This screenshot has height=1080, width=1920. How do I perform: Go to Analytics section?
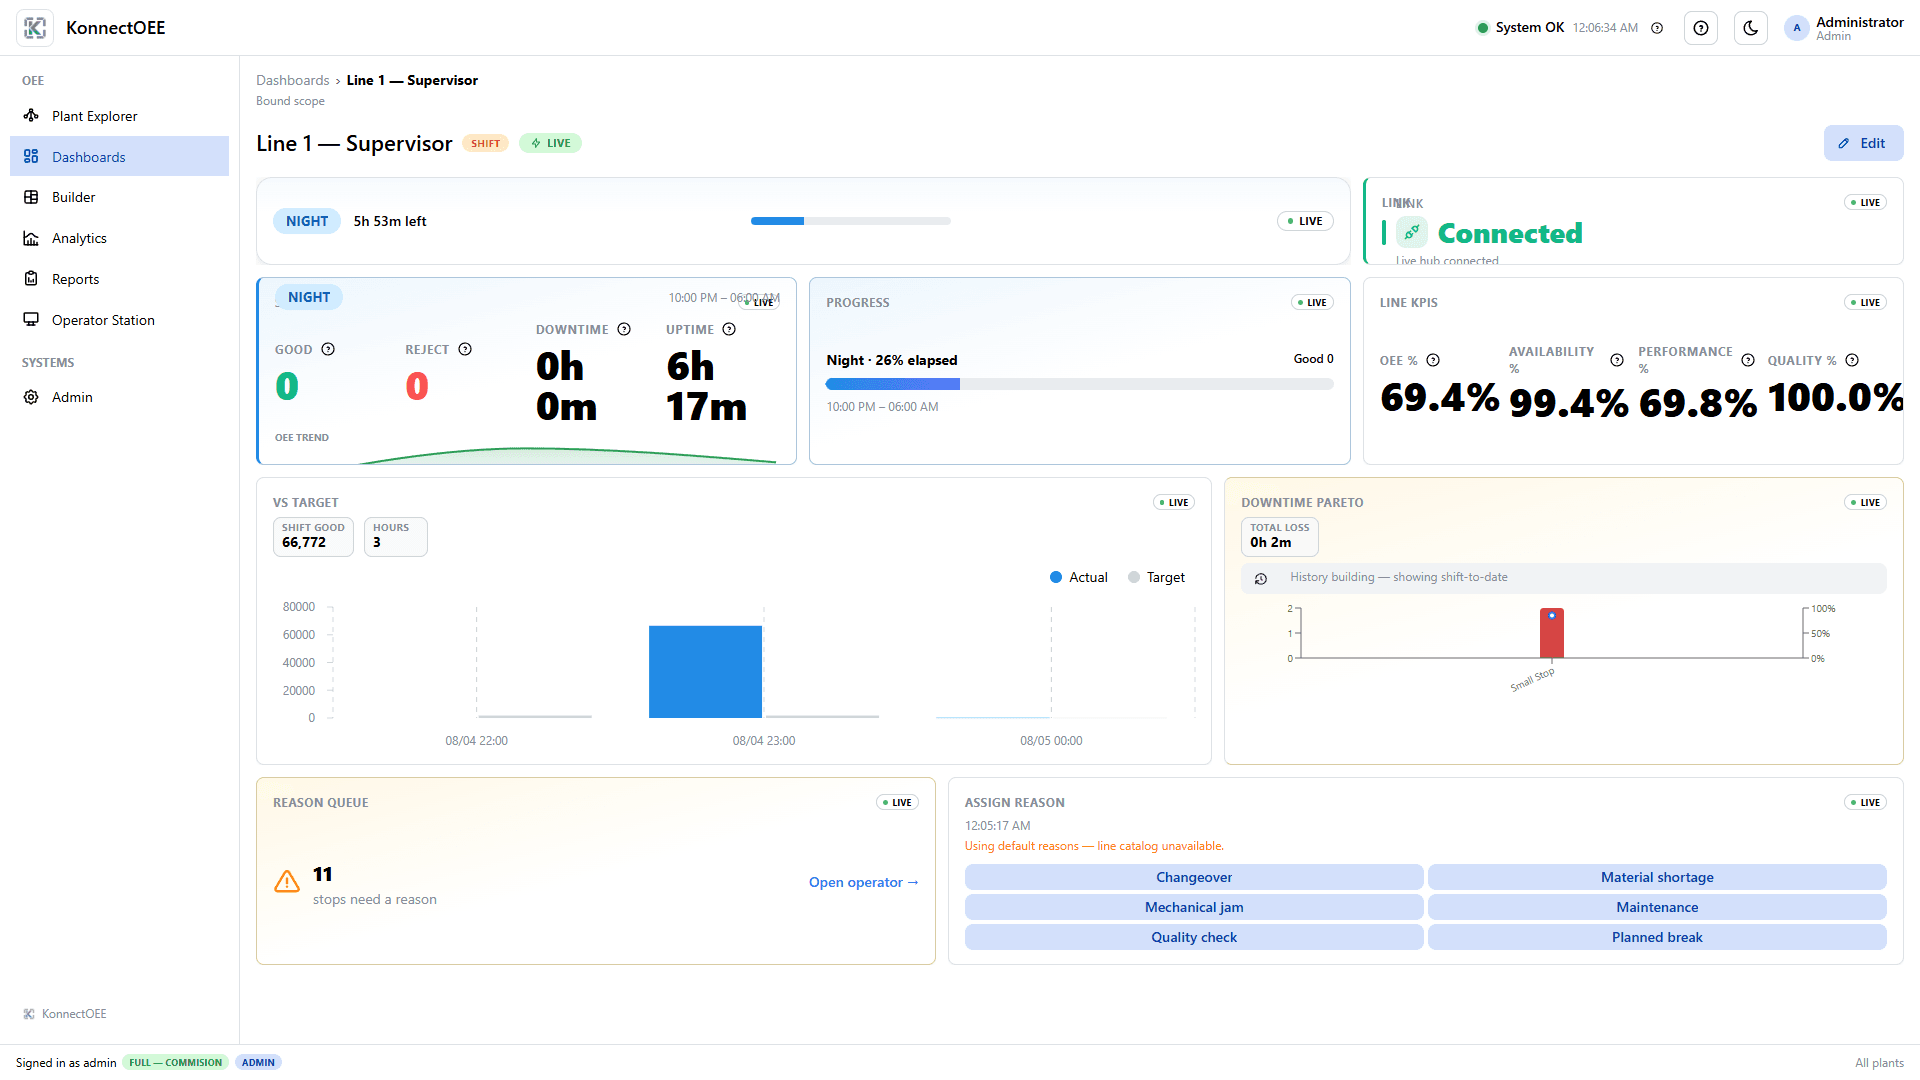point(119,238)
